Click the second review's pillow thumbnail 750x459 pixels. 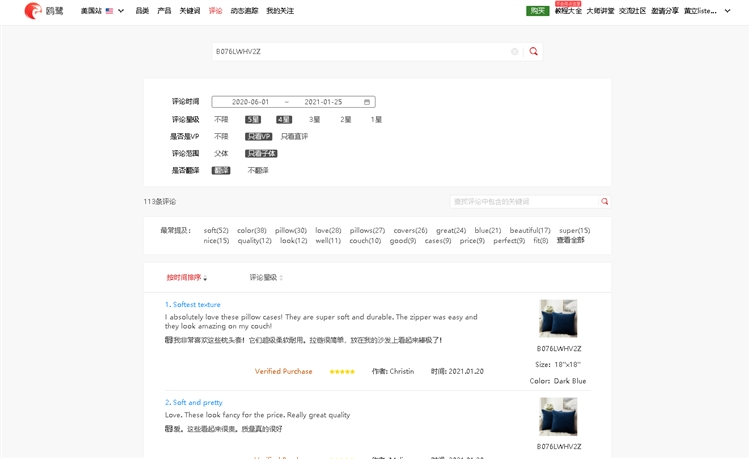click(x=558, y=416)
